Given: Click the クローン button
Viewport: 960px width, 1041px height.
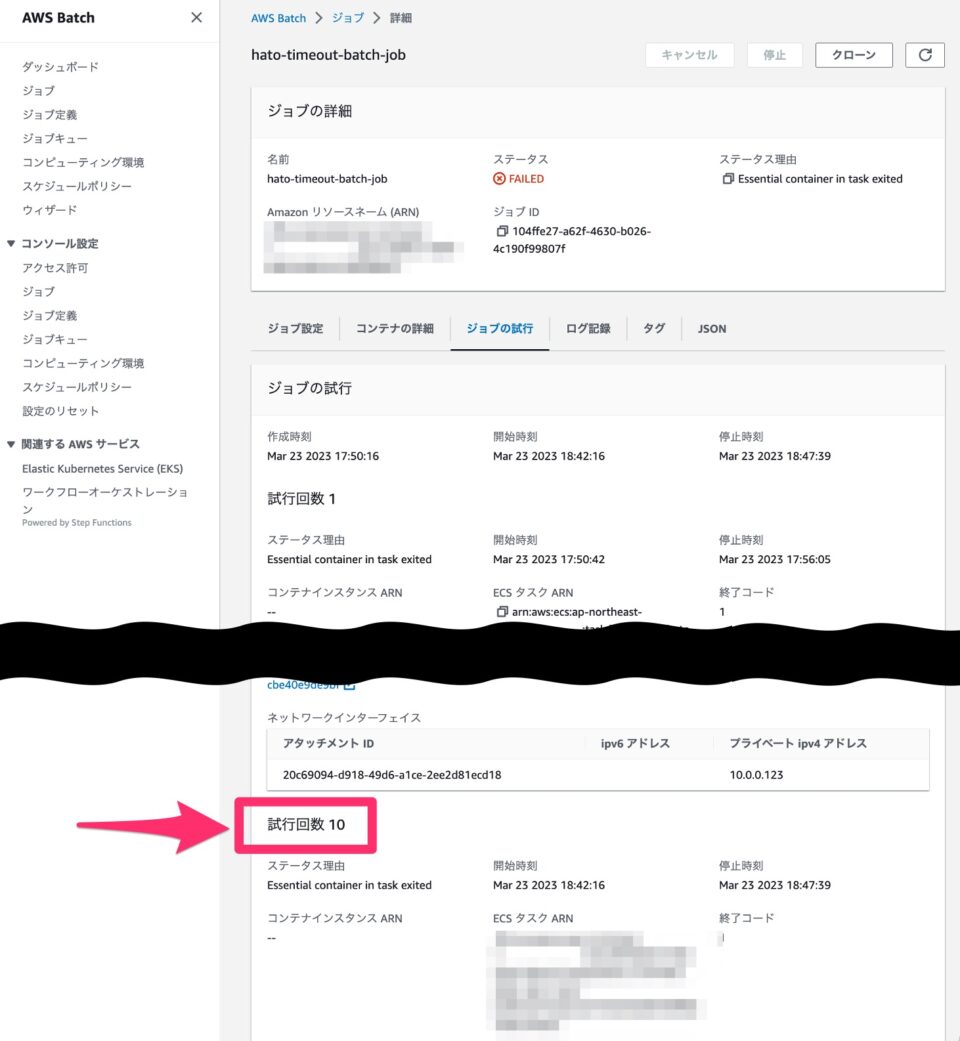Looking at the screenshot, I should point(853,55).
